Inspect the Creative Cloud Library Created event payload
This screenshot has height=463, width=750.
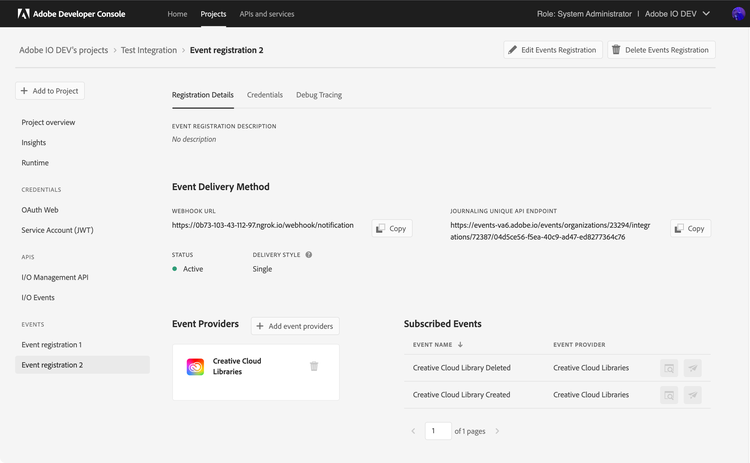(x=668, y=395)
